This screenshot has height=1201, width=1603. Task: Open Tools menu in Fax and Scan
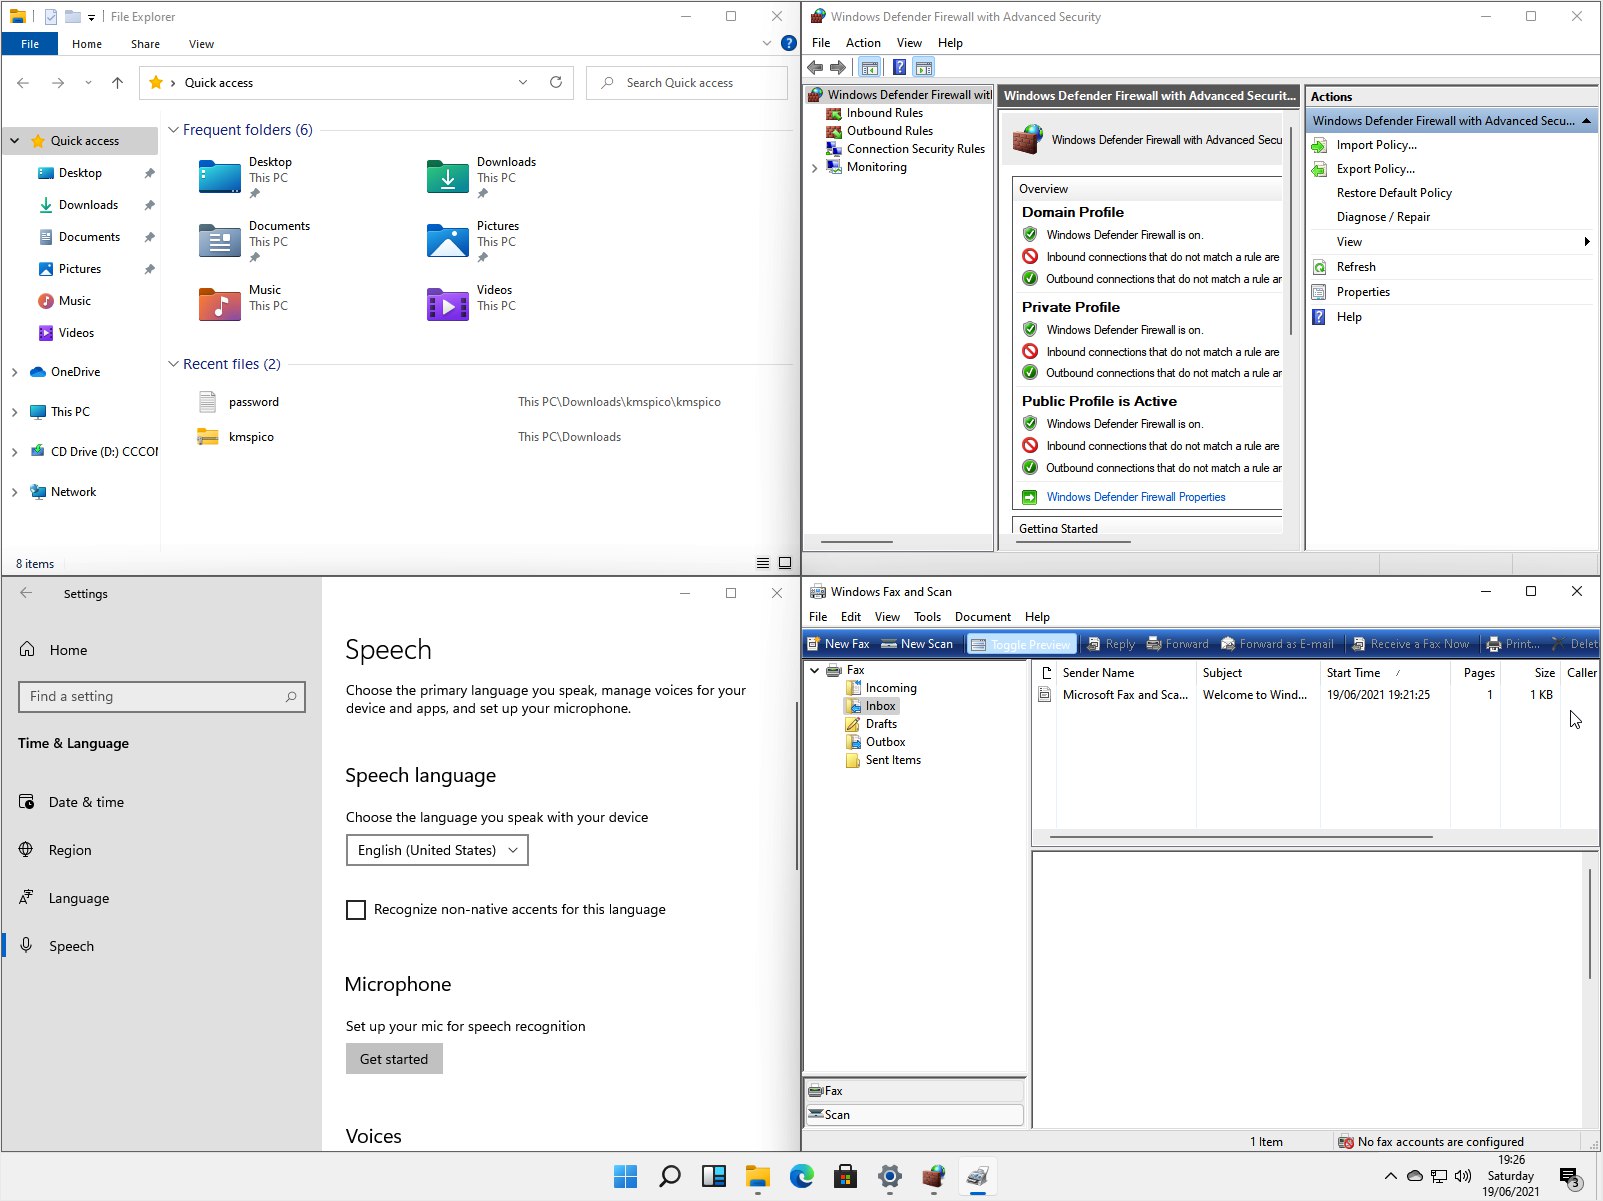(927, 617)
